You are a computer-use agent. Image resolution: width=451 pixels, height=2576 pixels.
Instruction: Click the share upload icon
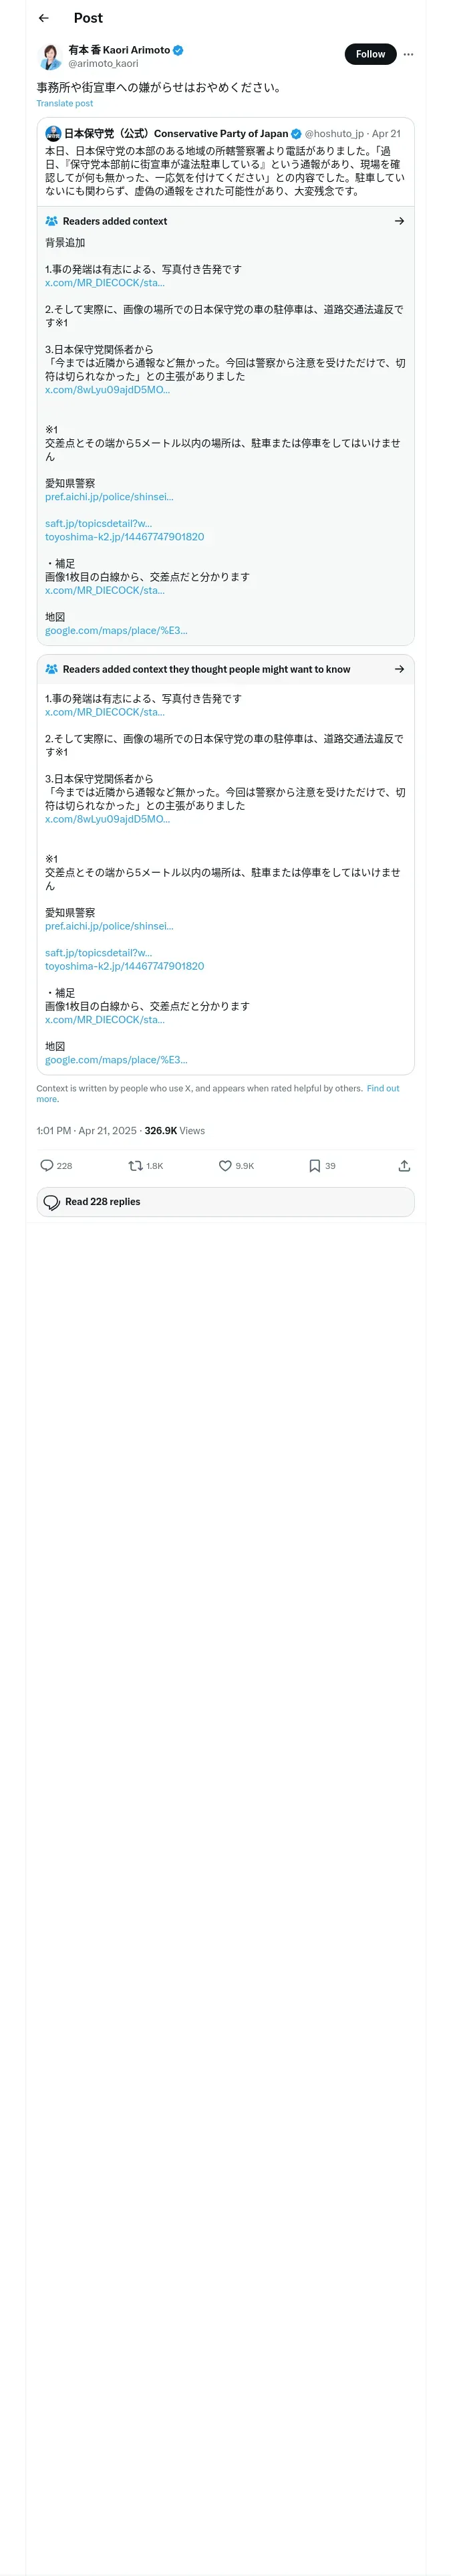point(404,1165)
